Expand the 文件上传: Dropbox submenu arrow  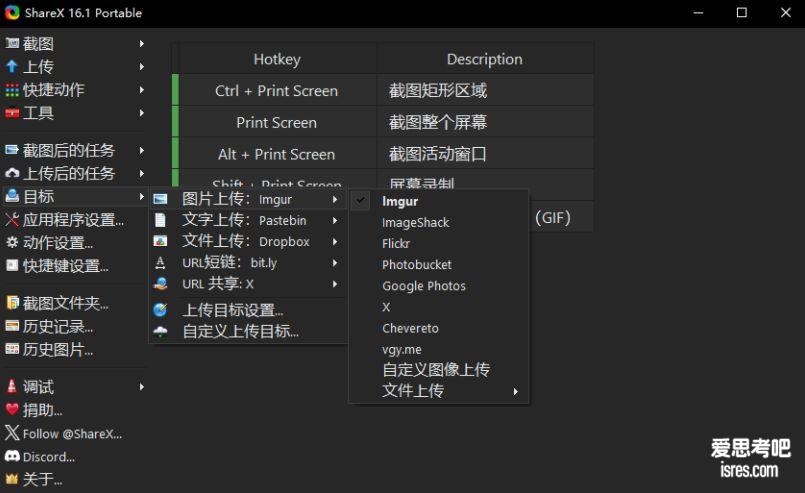pyautogui.click(x=335, y=241)
